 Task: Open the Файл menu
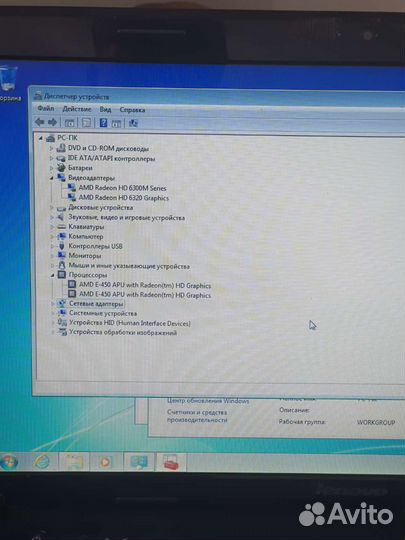(46, 108)
